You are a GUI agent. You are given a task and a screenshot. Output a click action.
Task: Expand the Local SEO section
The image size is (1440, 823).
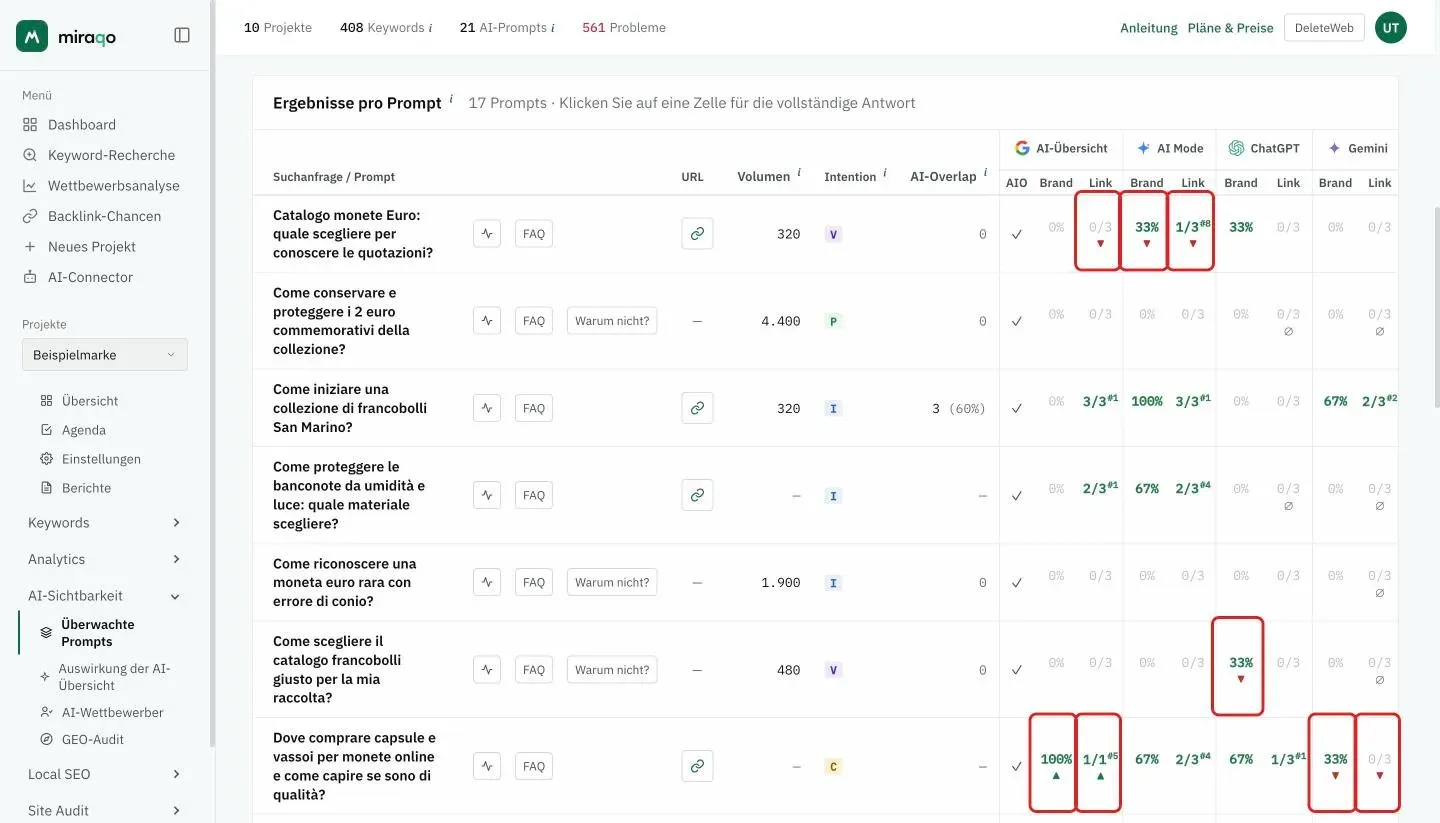point(105,774)
